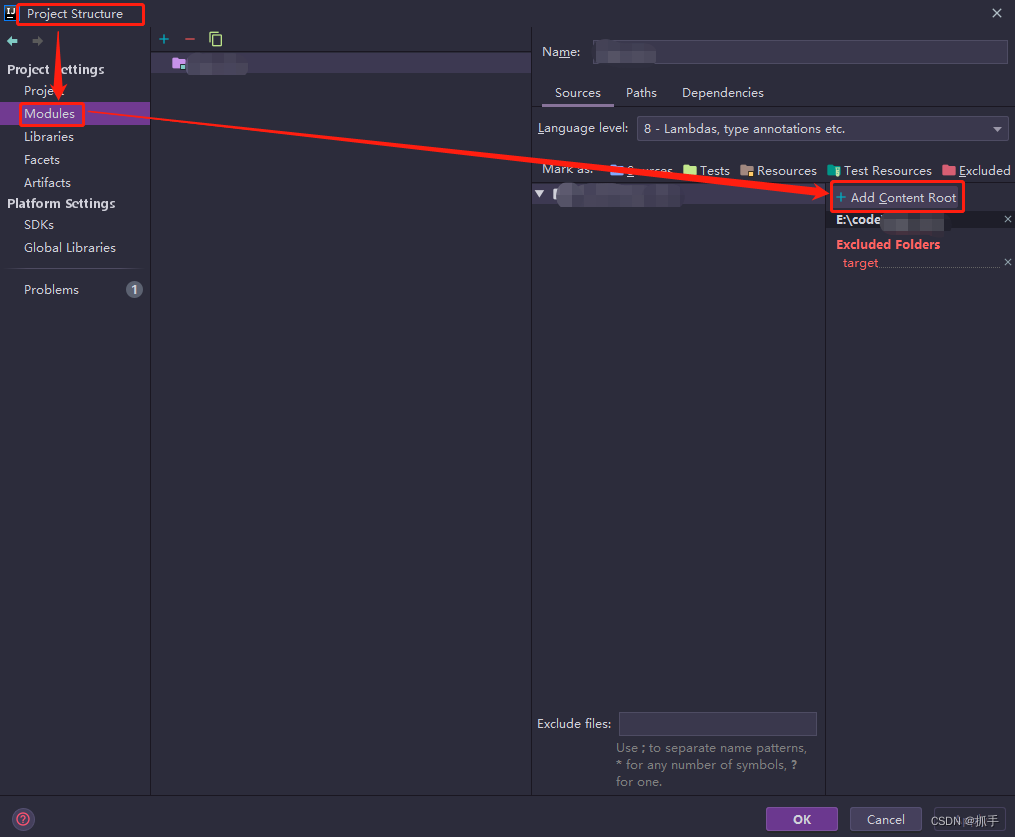Focus the module Name field
Screen dimensions: 1015x837
[x=799, y=52]
